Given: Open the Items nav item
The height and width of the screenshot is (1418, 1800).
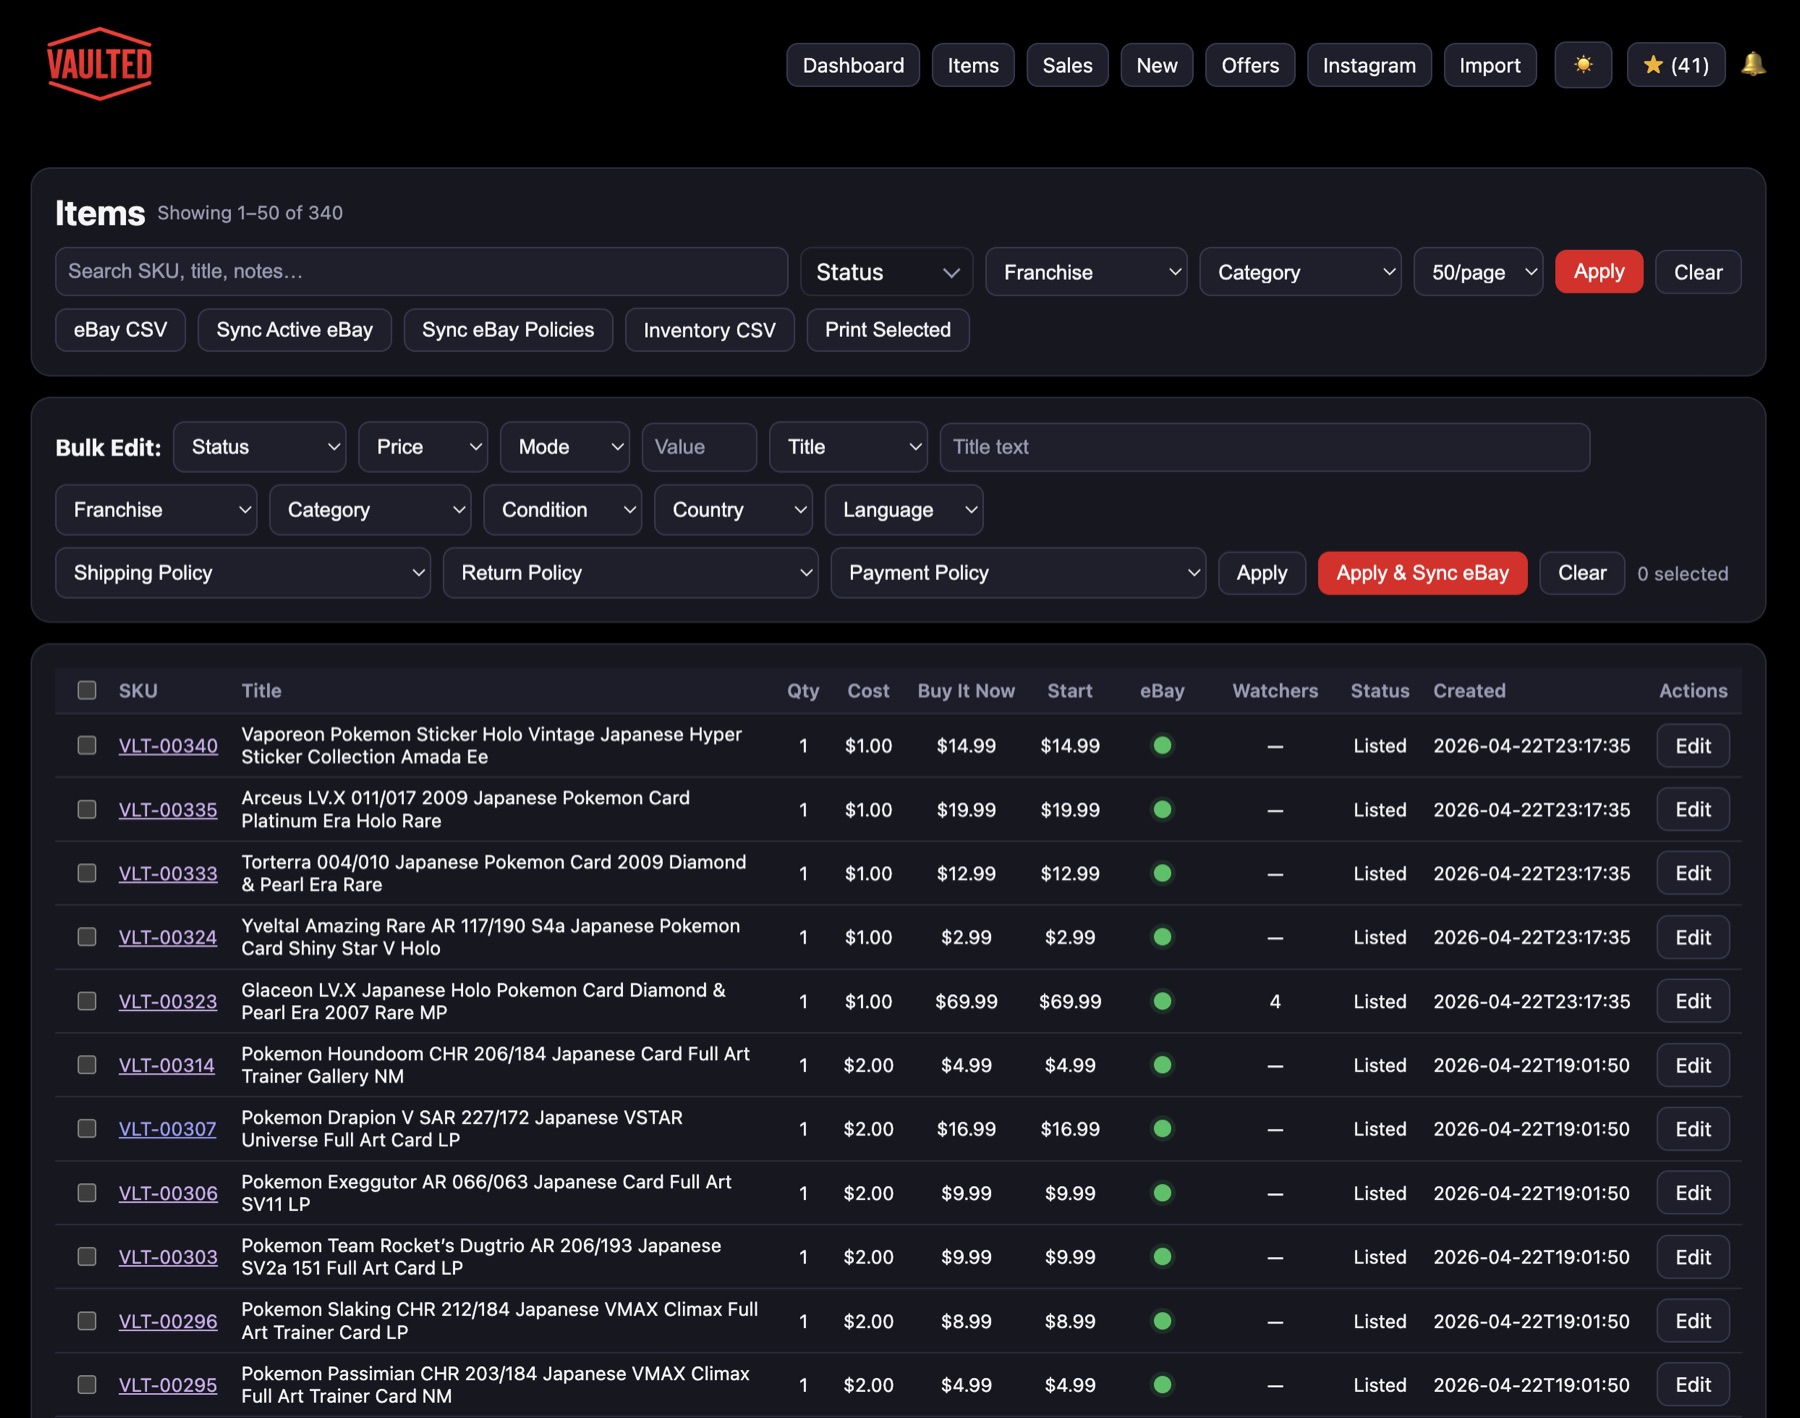Looking at the screenshot, I should click(x=973, y=65).
